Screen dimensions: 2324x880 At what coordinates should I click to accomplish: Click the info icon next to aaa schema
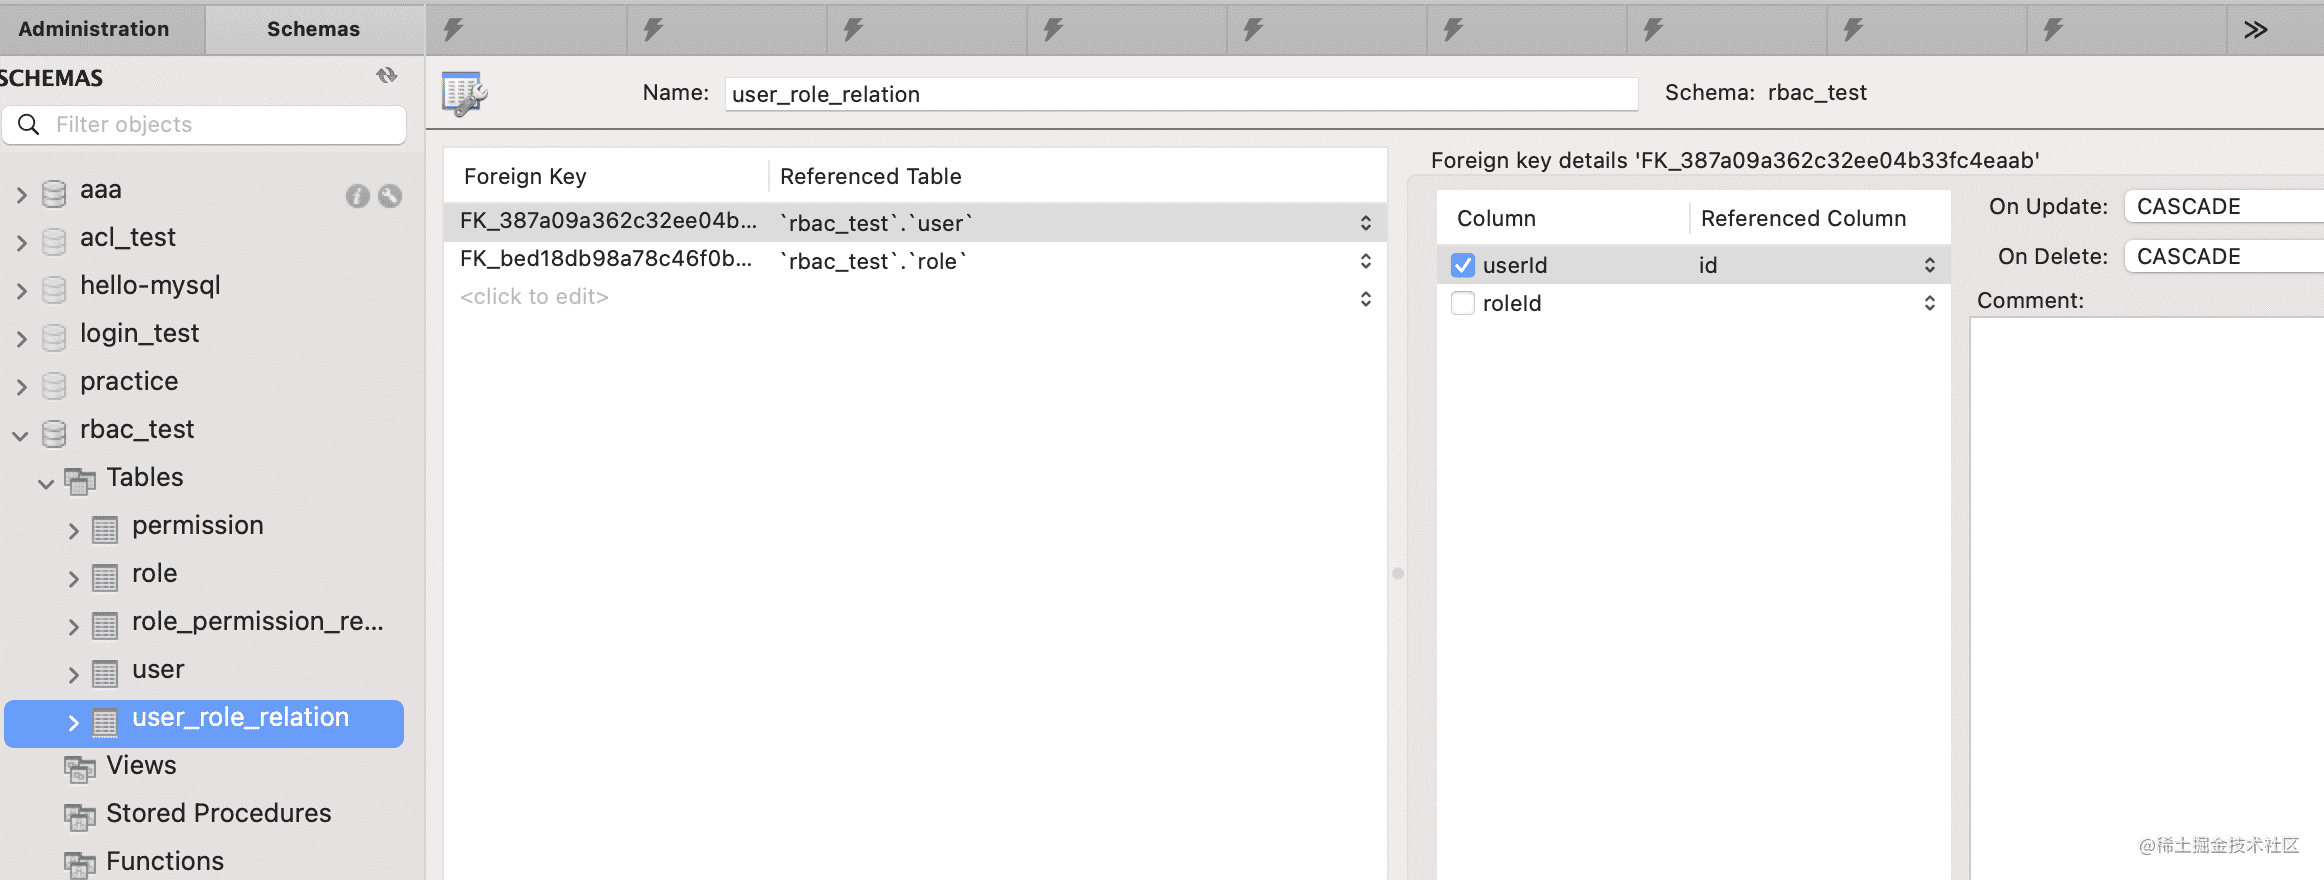coord(357,196)
